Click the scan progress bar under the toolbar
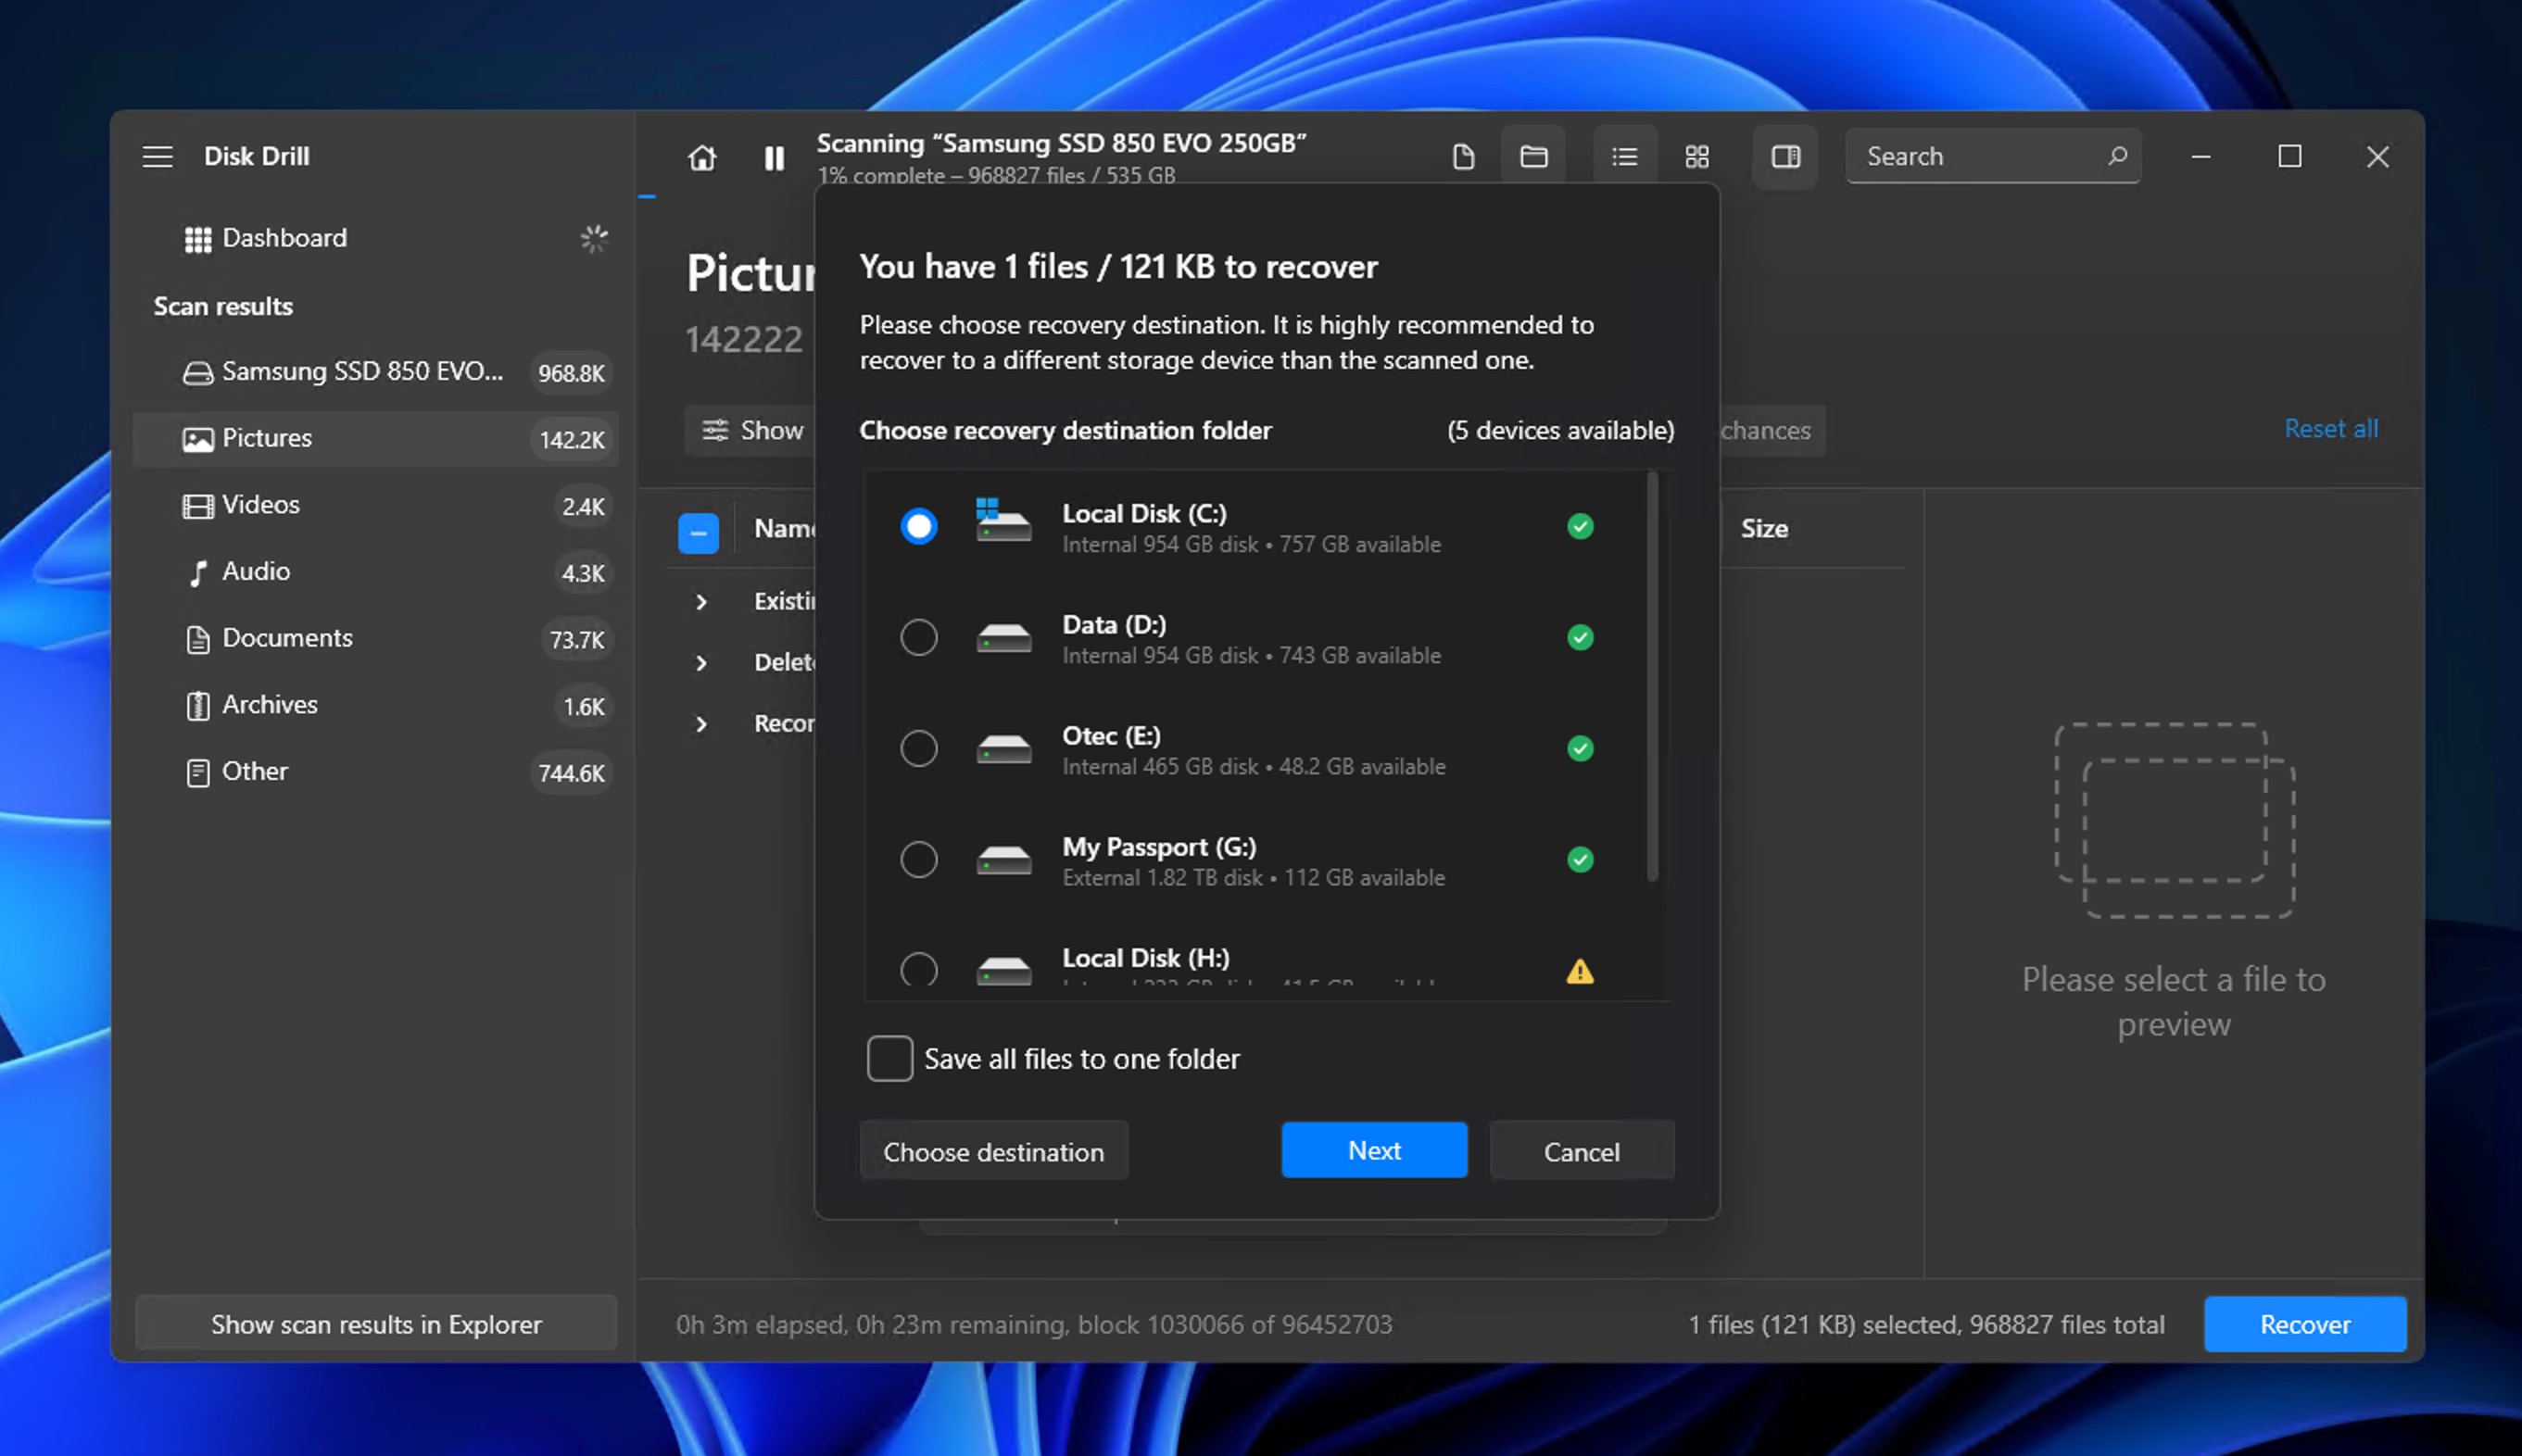This screenshot has width=2522, height=1456. pyautogui.click(x=647, y=196)
